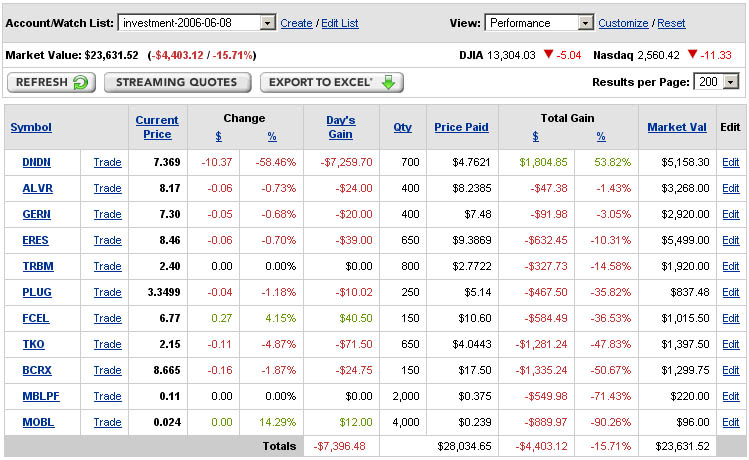Click Trade link for the GERN row
This screenshot has height=460, width=749.
[x=107, y=214]
